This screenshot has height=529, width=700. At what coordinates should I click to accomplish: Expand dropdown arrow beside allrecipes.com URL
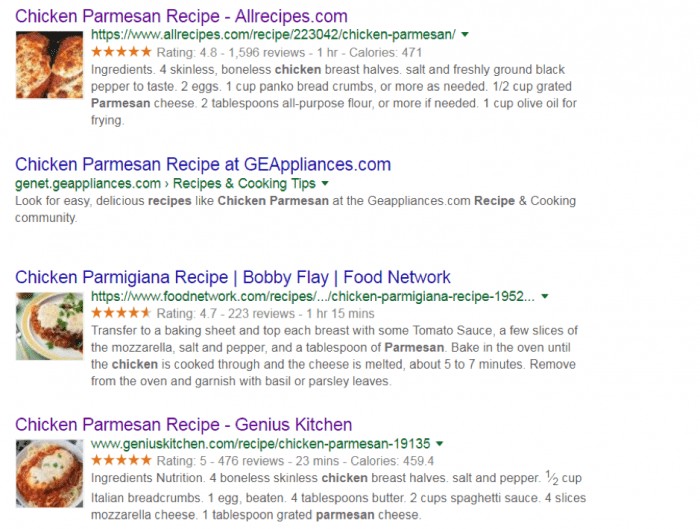point(465,34)
